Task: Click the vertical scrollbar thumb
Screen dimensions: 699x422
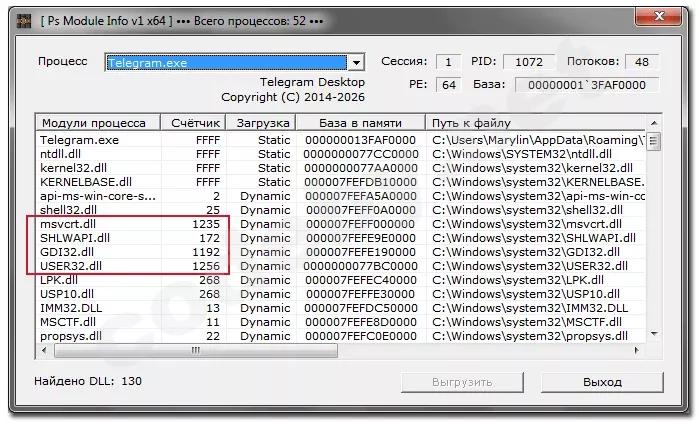Action: 654,141
